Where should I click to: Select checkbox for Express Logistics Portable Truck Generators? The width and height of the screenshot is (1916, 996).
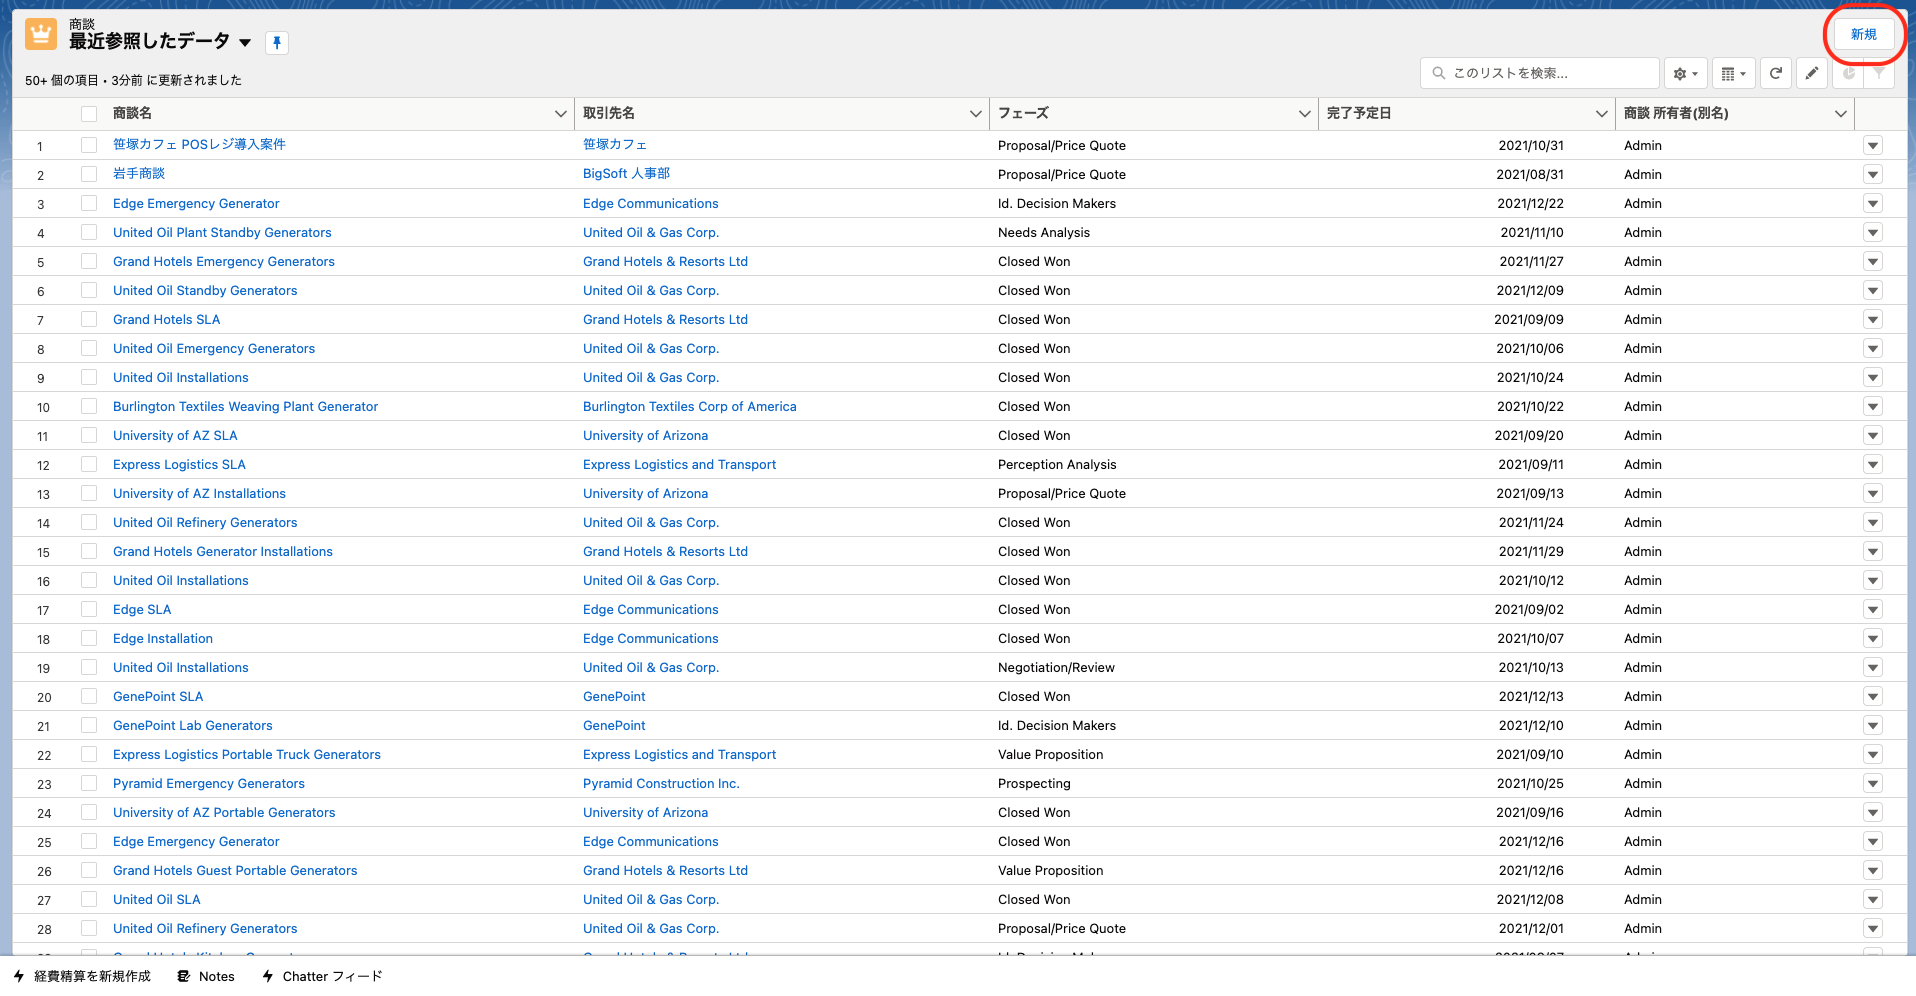[89, 754]
